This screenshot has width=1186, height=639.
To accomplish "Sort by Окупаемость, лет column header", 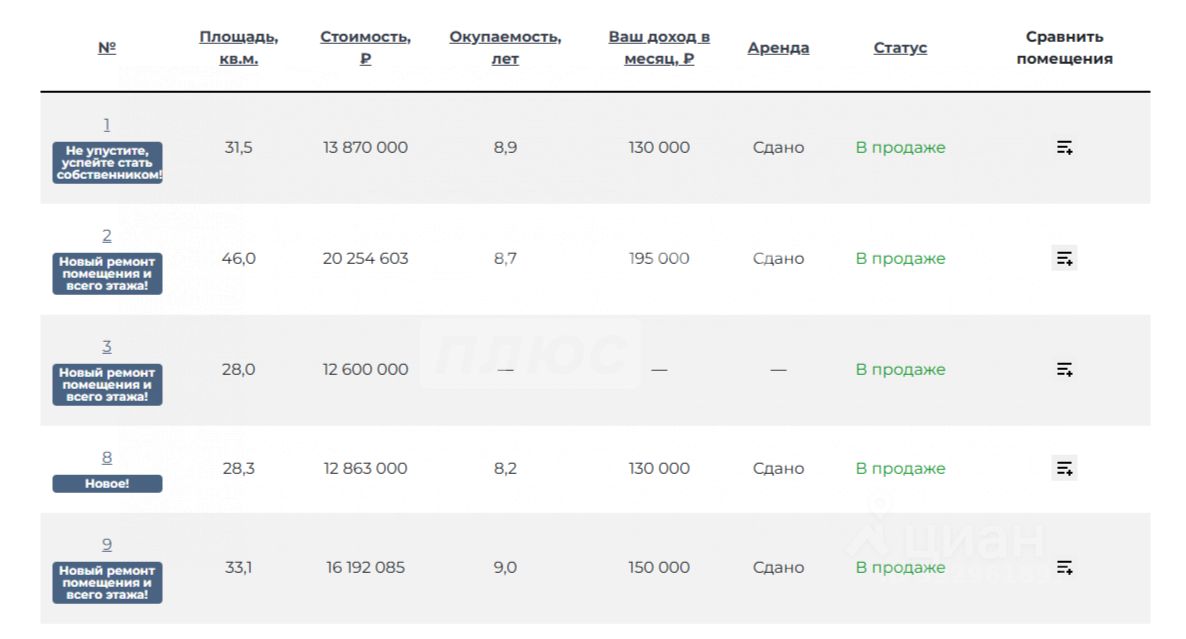I will [505, 48].
